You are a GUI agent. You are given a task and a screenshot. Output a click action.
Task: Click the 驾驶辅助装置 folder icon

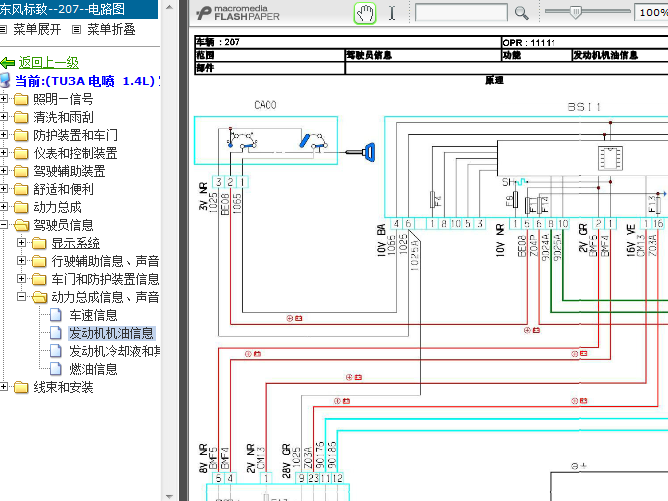[x=21, y=171]
